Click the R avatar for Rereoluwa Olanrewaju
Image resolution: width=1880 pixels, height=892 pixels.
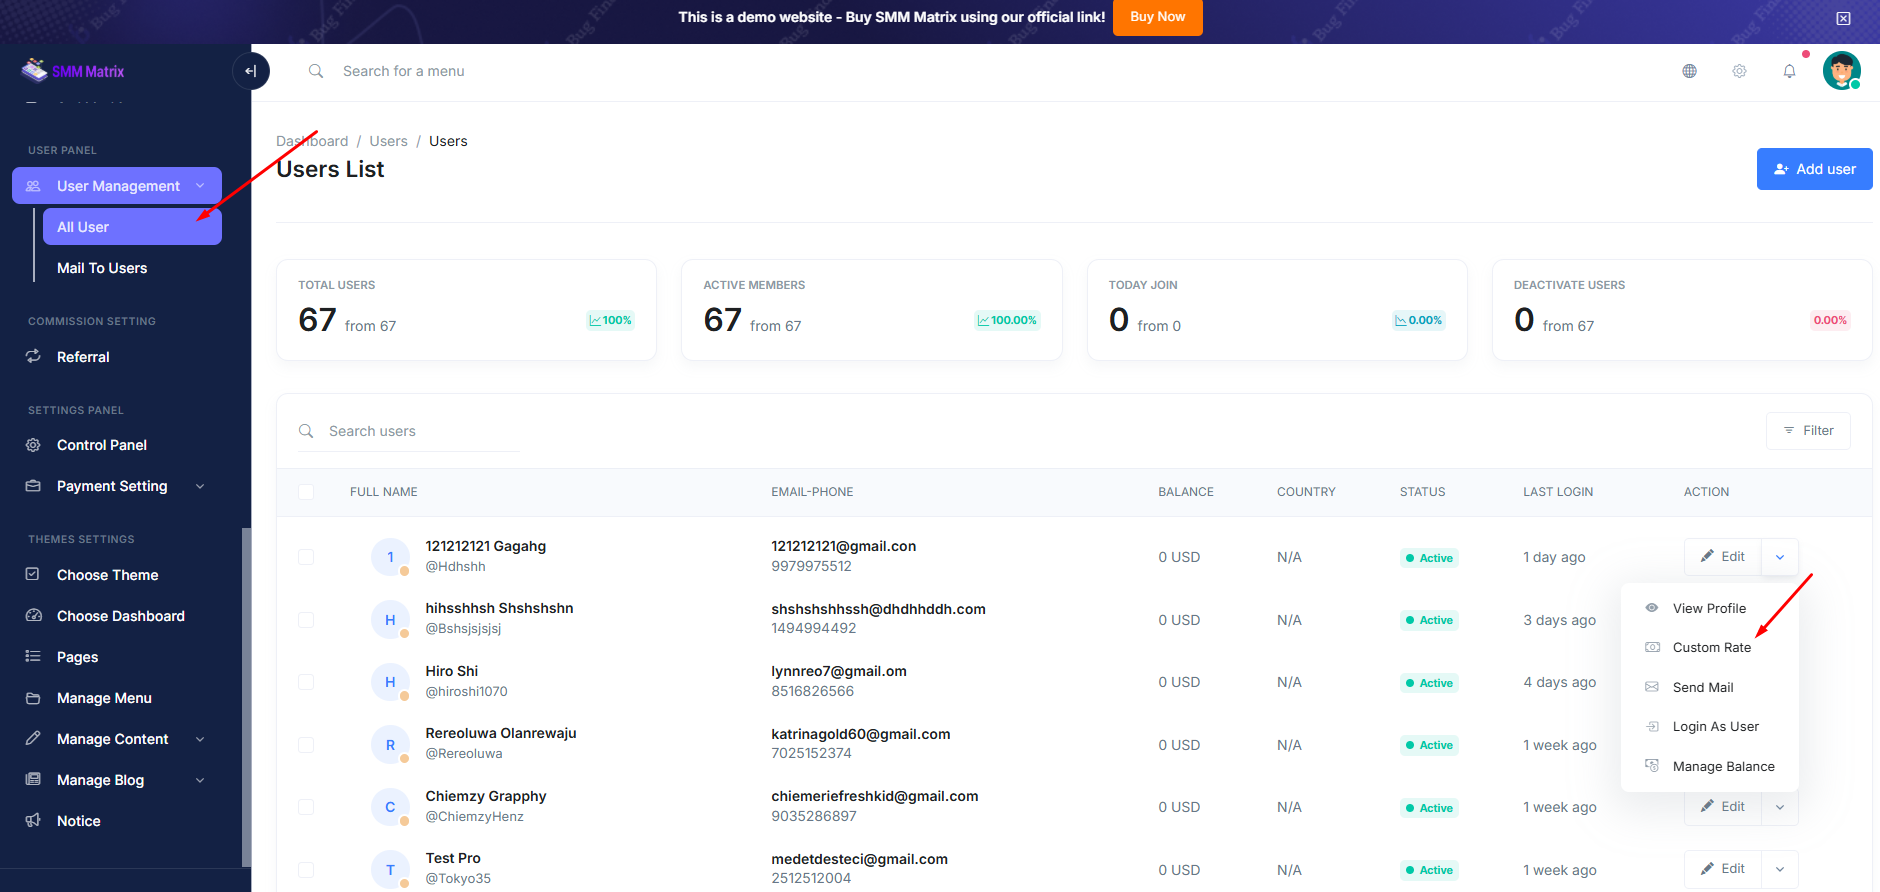coord(390,745)
